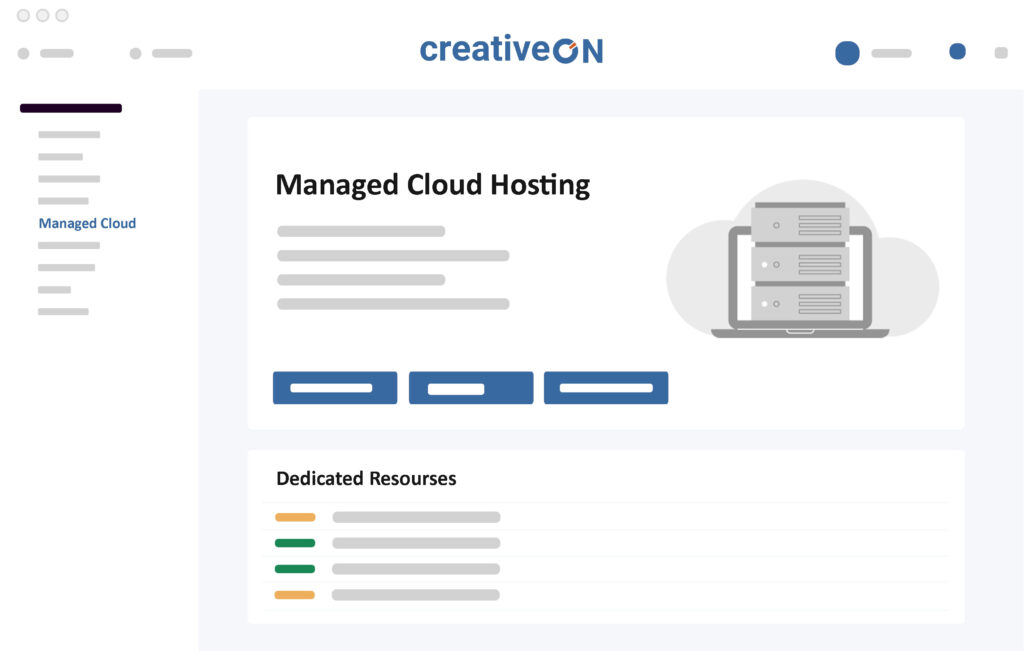The width and height of the screenshot is (1024, 651).
Task: Toggle the orange badge on the first resource row
Action: coord(295,517)
